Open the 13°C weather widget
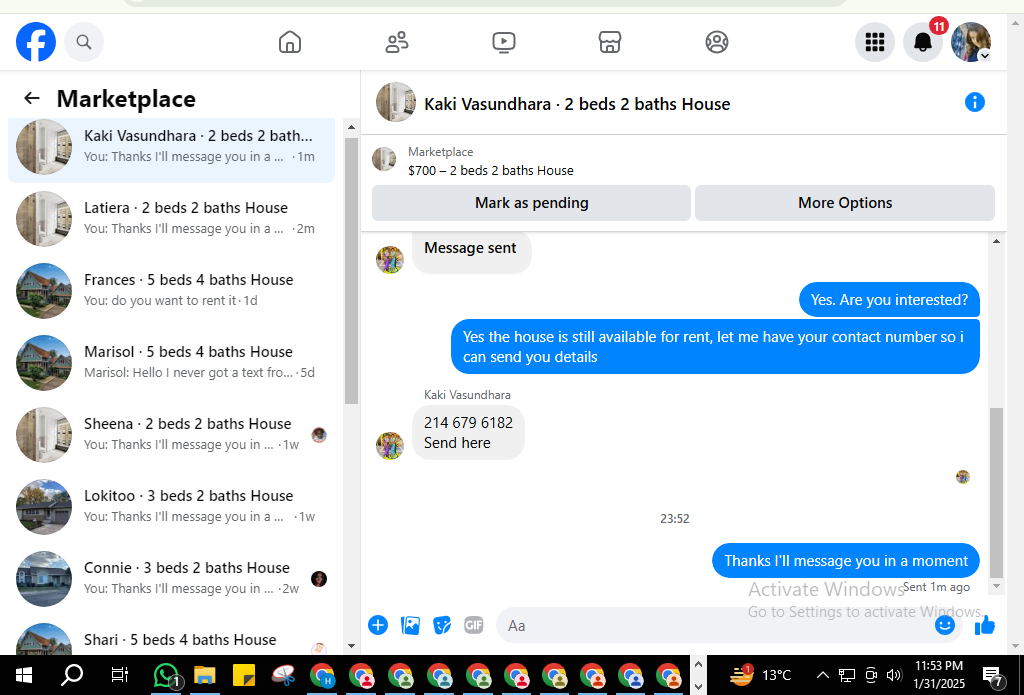The width and height of the screenshot is (1024, 695). point(760,675)
